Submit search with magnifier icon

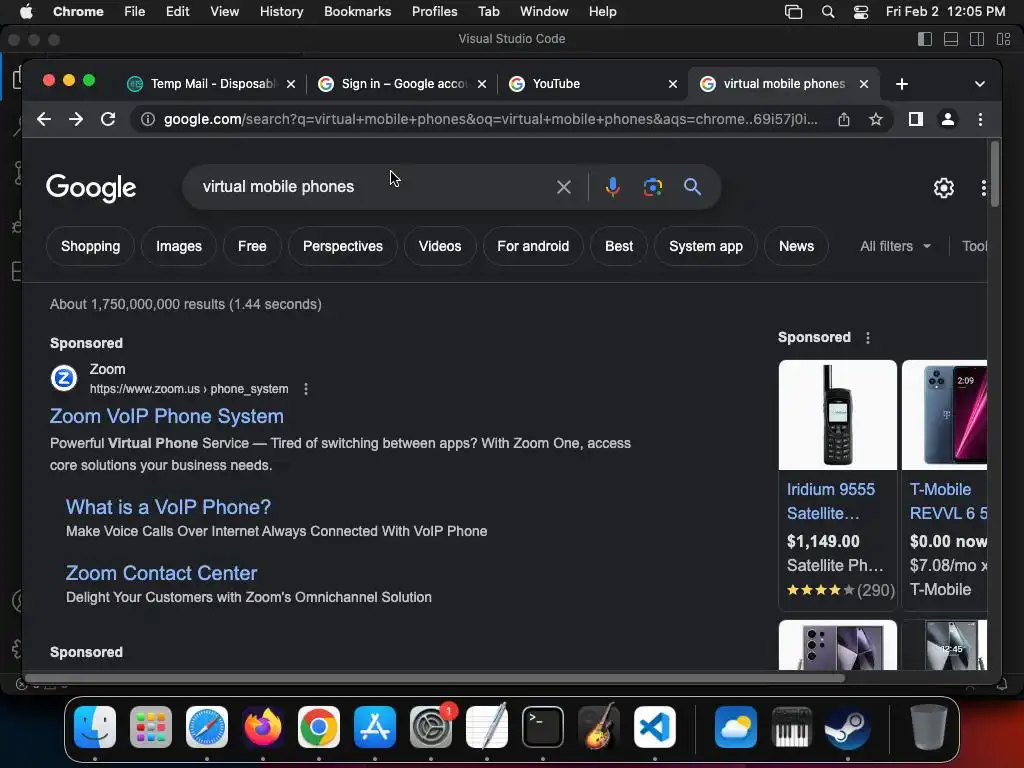pos(692,187)
